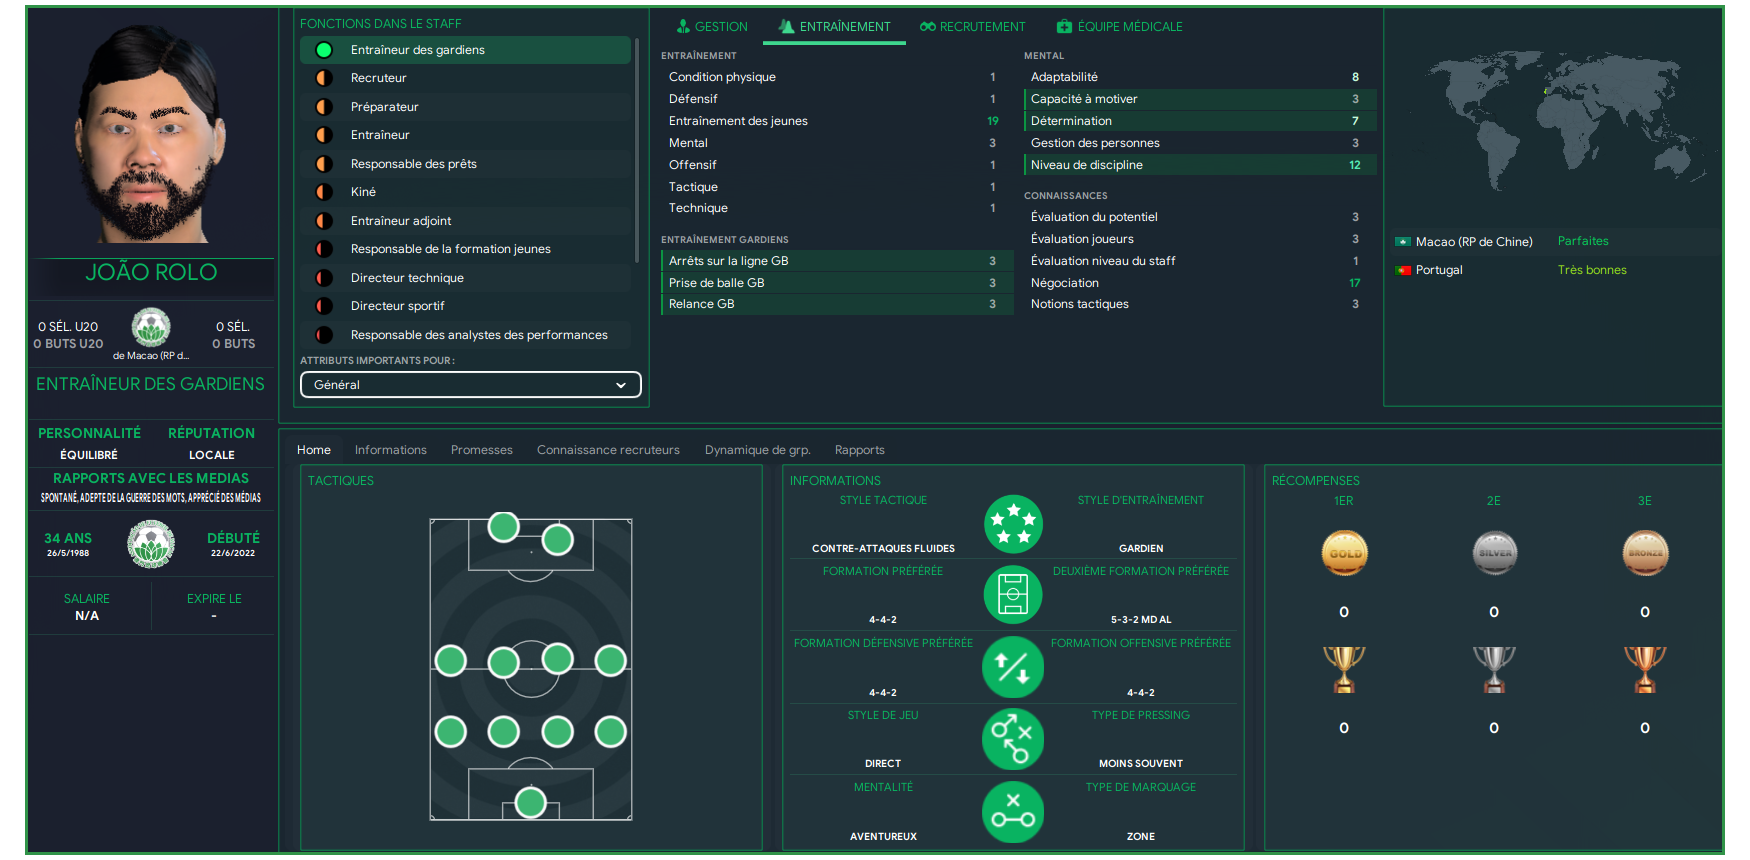Click the status circle beside Entraîneur des gardiens
Viewport: 1750px width, 860px height.
[x=324, y=50]
